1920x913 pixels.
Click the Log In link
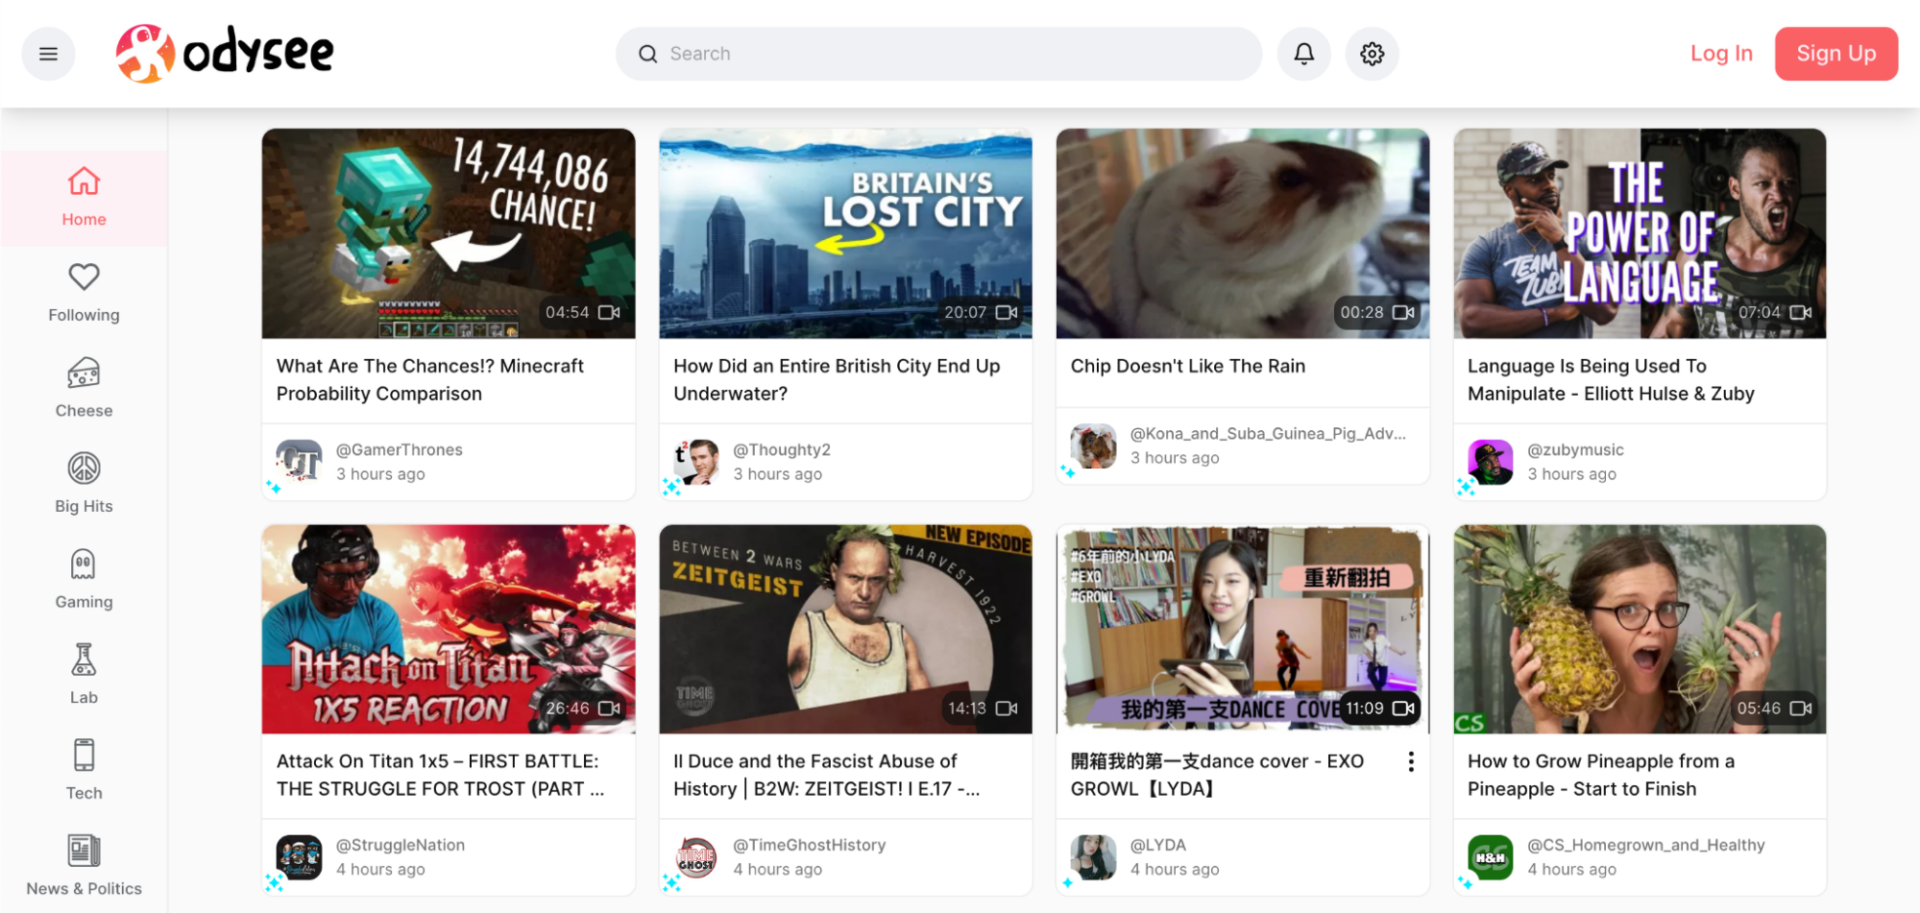tap(1720, 53)
